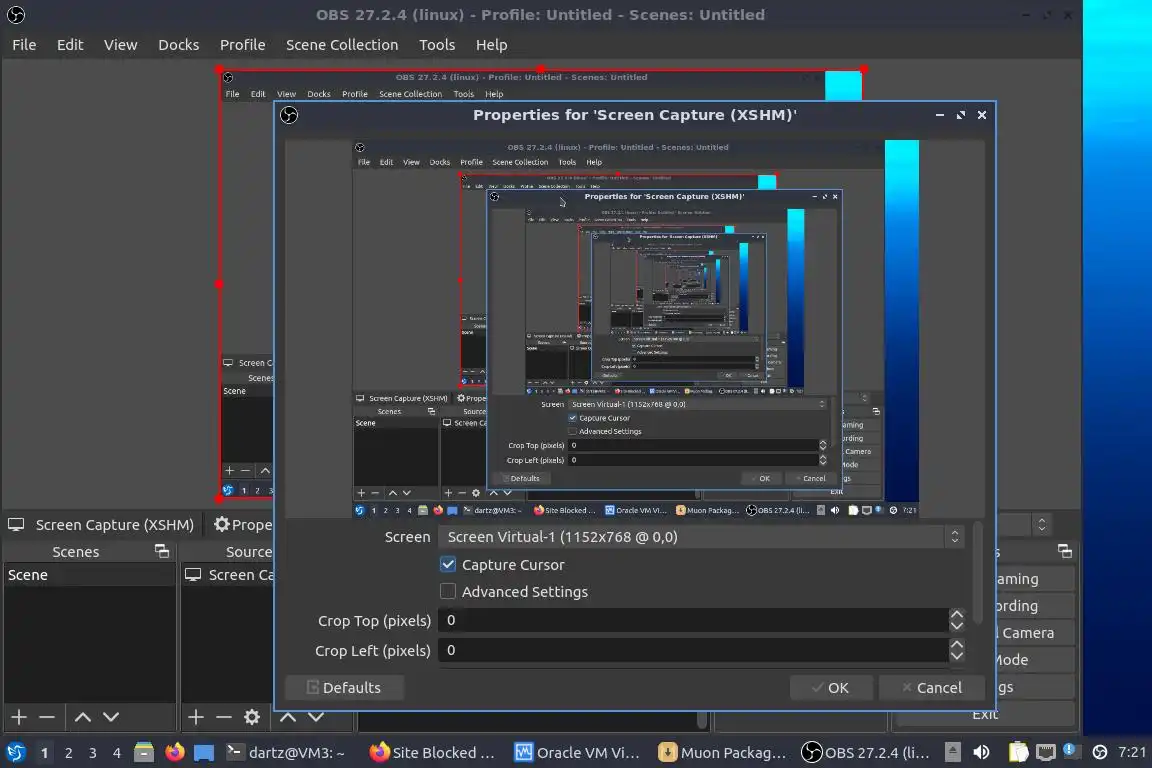Screen dimensions: 1152x768
Task: Switch to the Oracle VM VirtualBox taskbar window
Action: [x=577, y=753]
